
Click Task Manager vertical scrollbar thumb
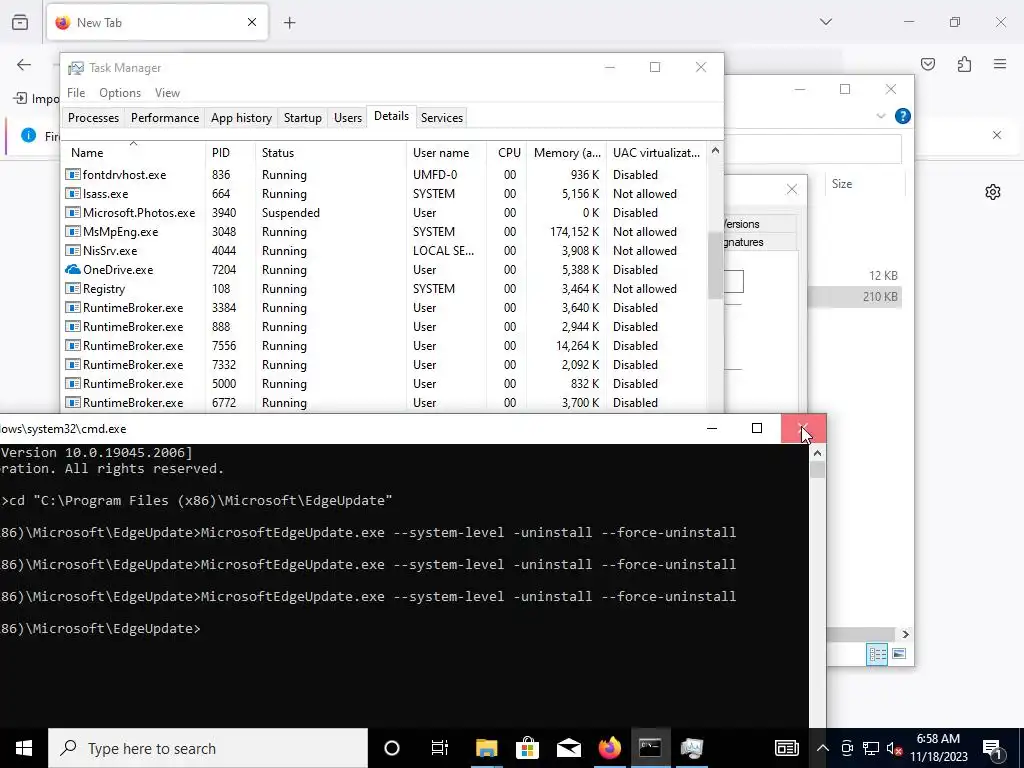coord(715,264)
